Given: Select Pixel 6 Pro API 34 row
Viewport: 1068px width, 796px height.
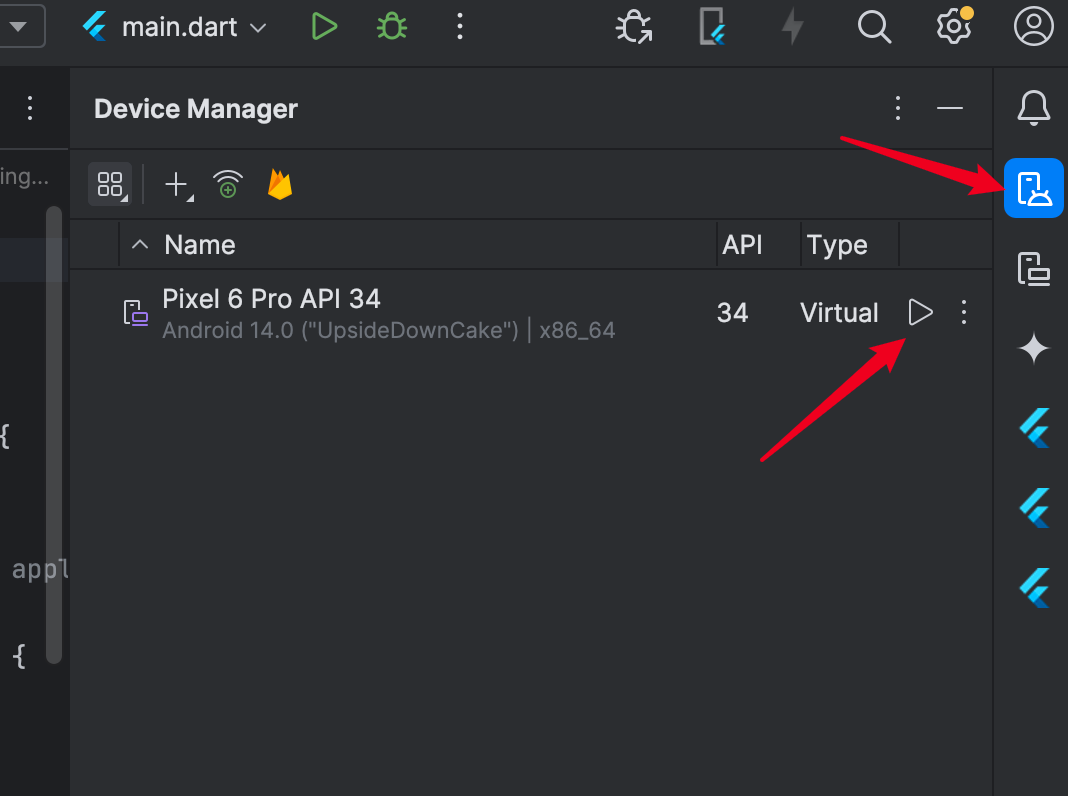Looking at the screenshot, I should click(531, 313).
